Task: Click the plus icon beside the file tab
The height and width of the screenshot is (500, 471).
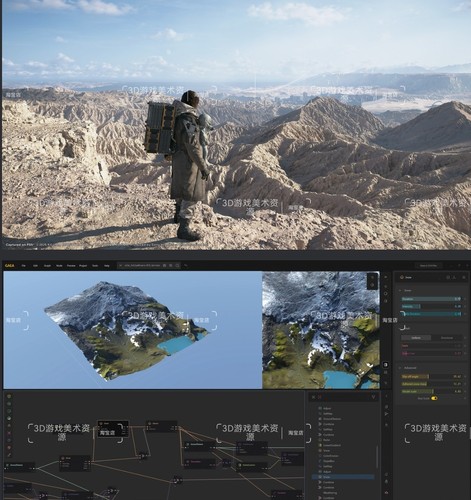Action: (x=186, y=266)
